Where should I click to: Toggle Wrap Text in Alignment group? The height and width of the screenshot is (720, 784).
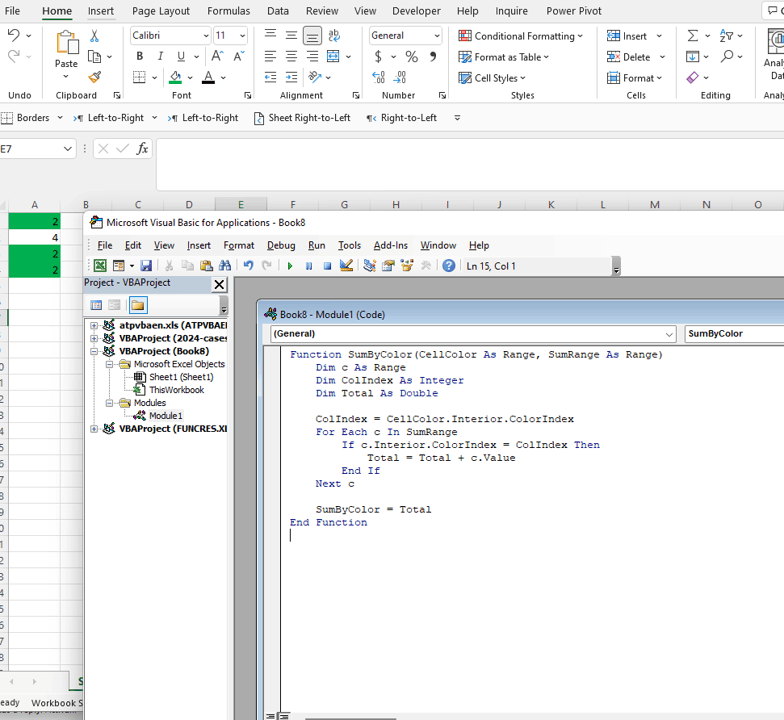(334, 35)
